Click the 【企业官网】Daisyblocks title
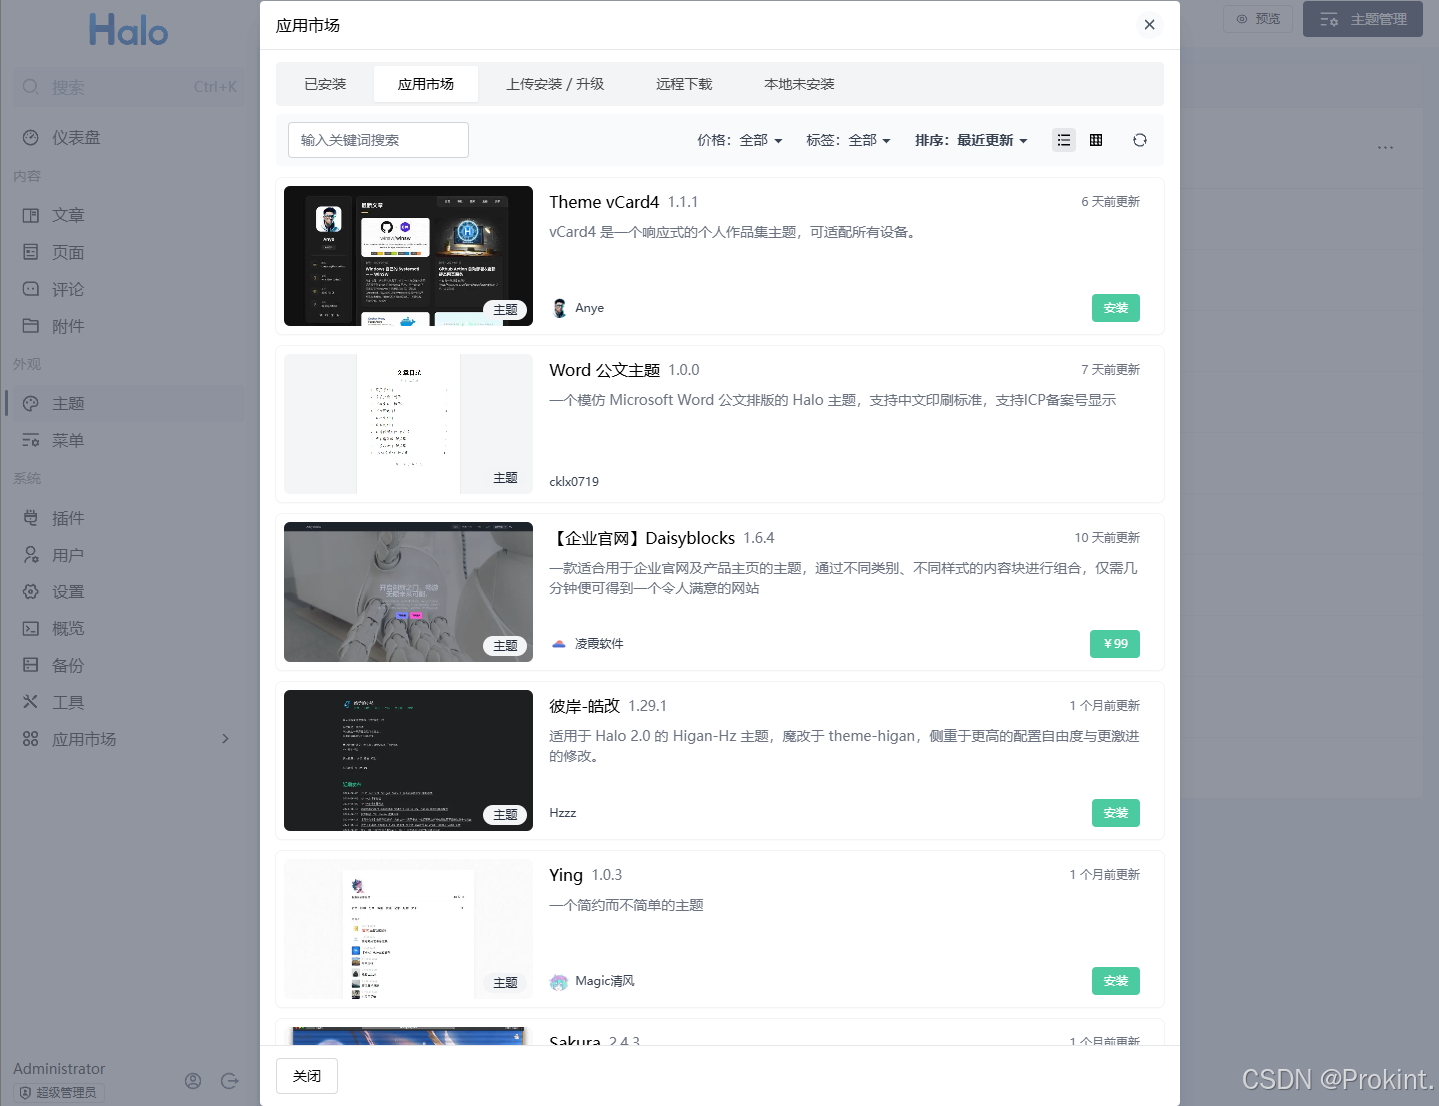 tap(642, 538)
